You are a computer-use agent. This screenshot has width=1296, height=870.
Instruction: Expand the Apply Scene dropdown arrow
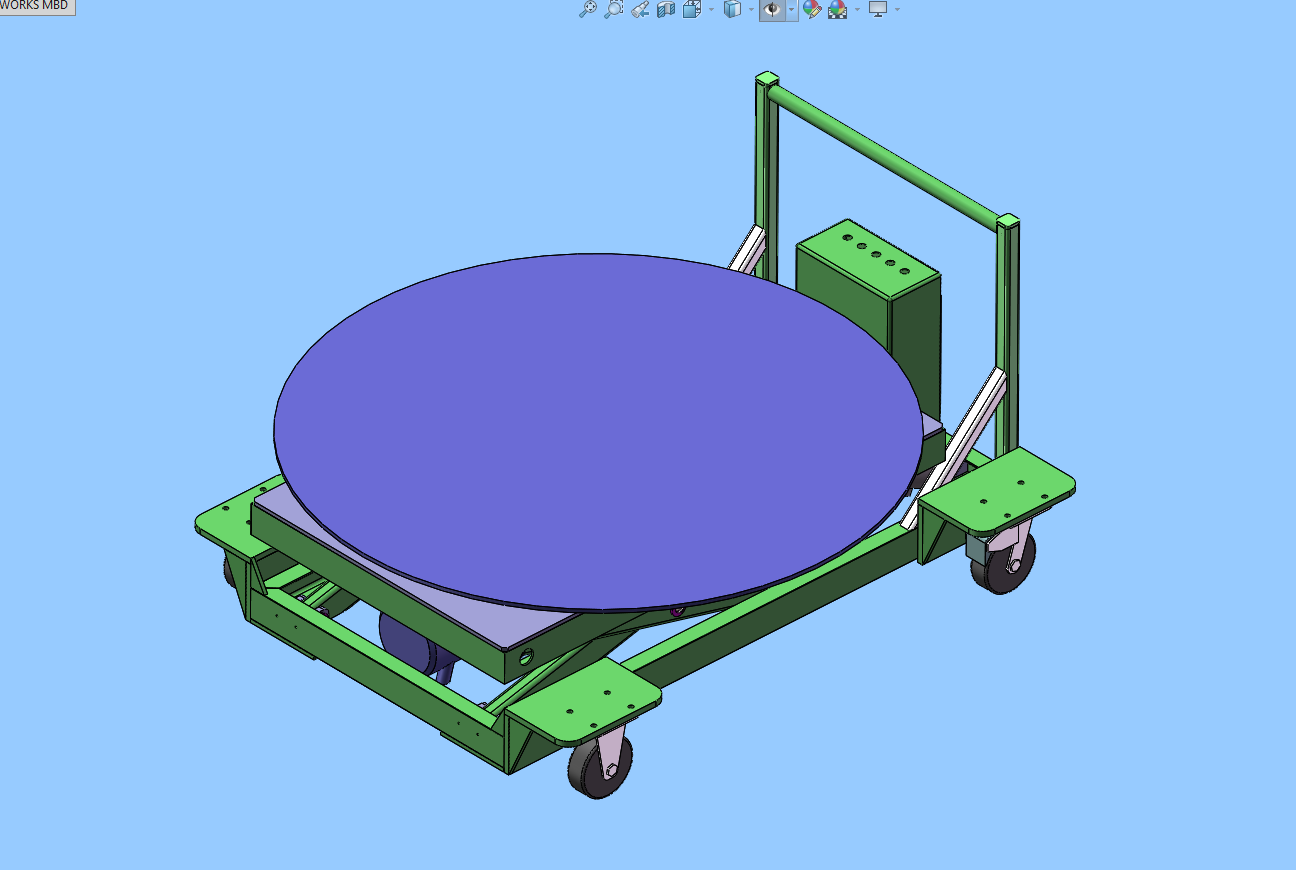click(x=857, y=10)
